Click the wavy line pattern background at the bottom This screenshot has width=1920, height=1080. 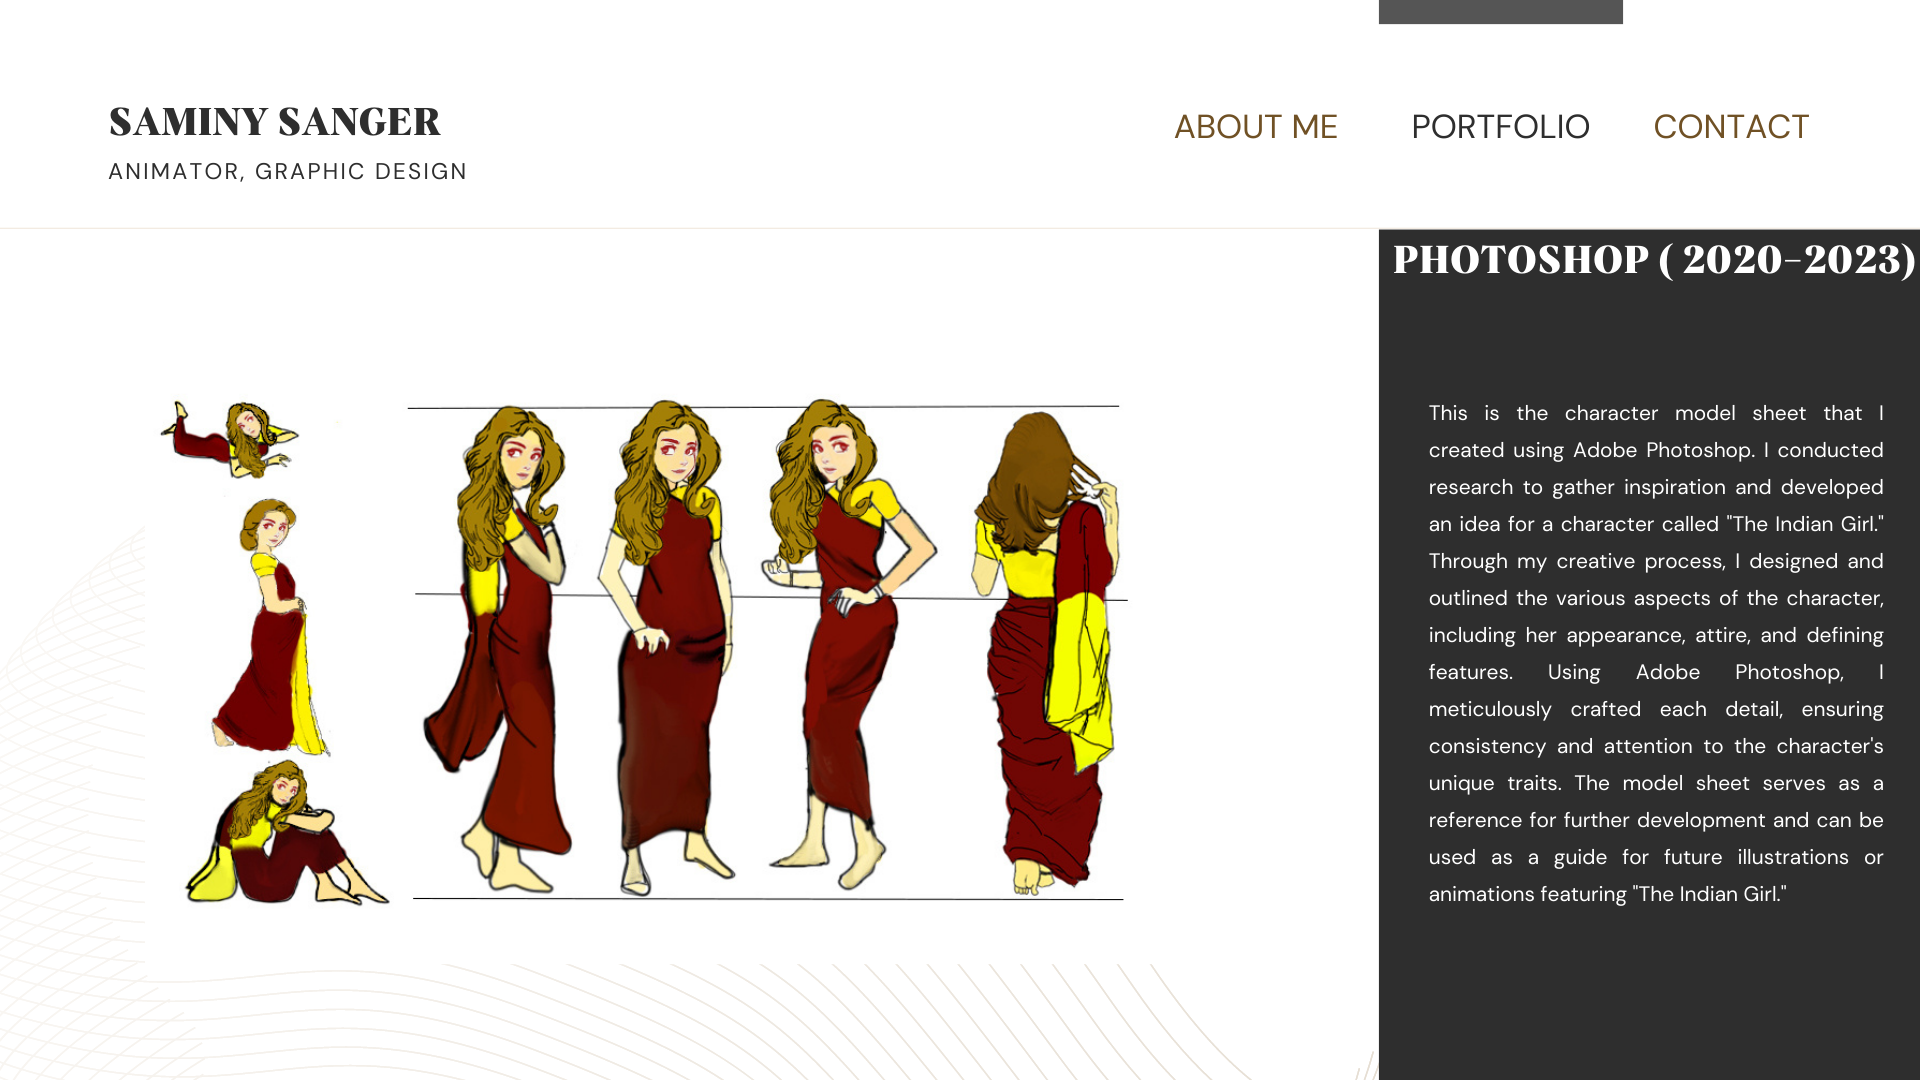click(760, 1022)
